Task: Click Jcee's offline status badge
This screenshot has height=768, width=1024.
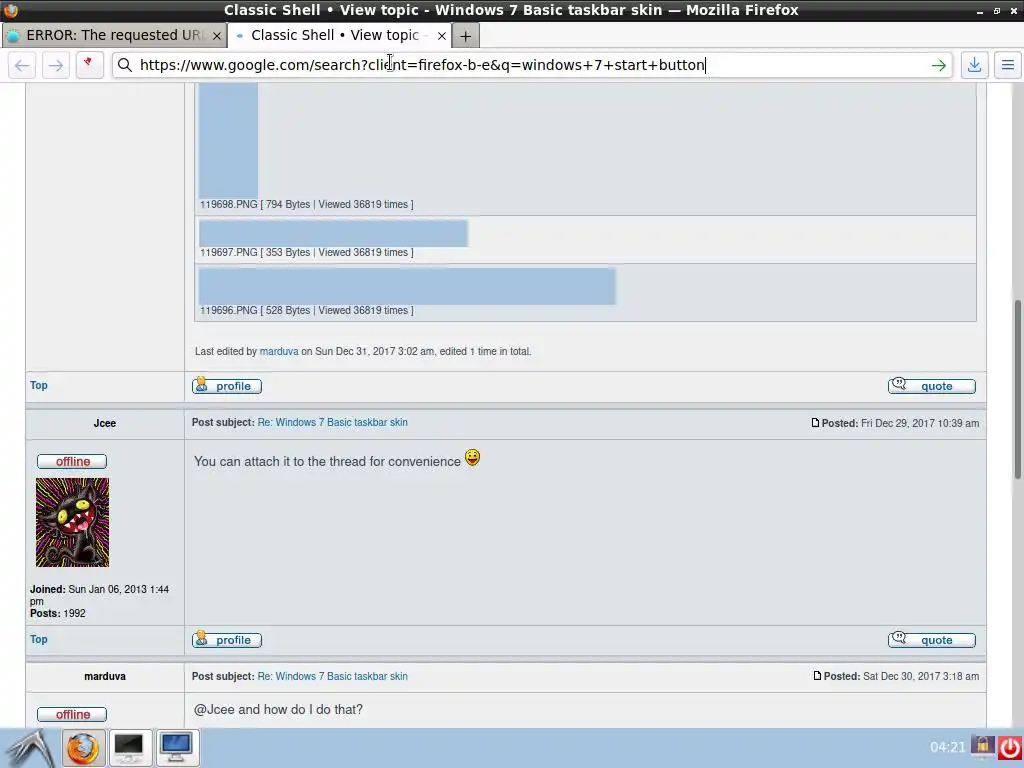Action: pyautogui.click(x=72, y=462)
